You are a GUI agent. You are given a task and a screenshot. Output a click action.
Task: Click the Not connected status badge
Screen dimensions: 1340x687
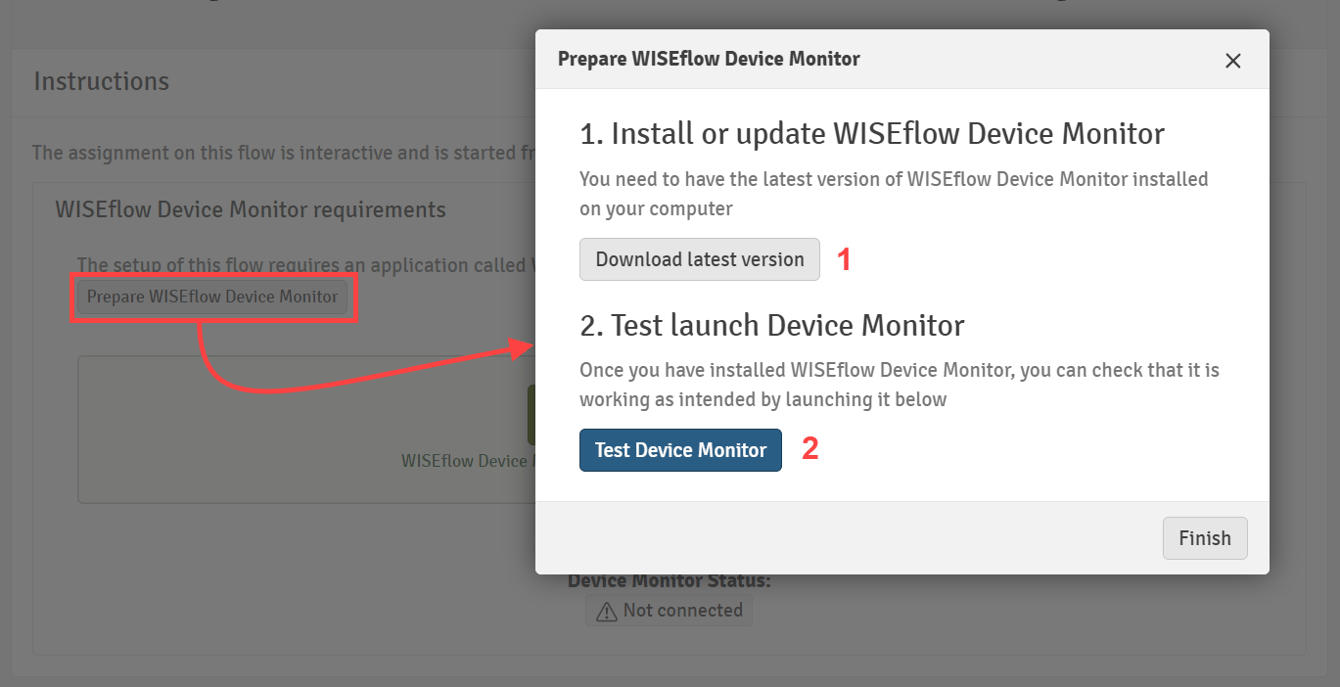point(669,610)
